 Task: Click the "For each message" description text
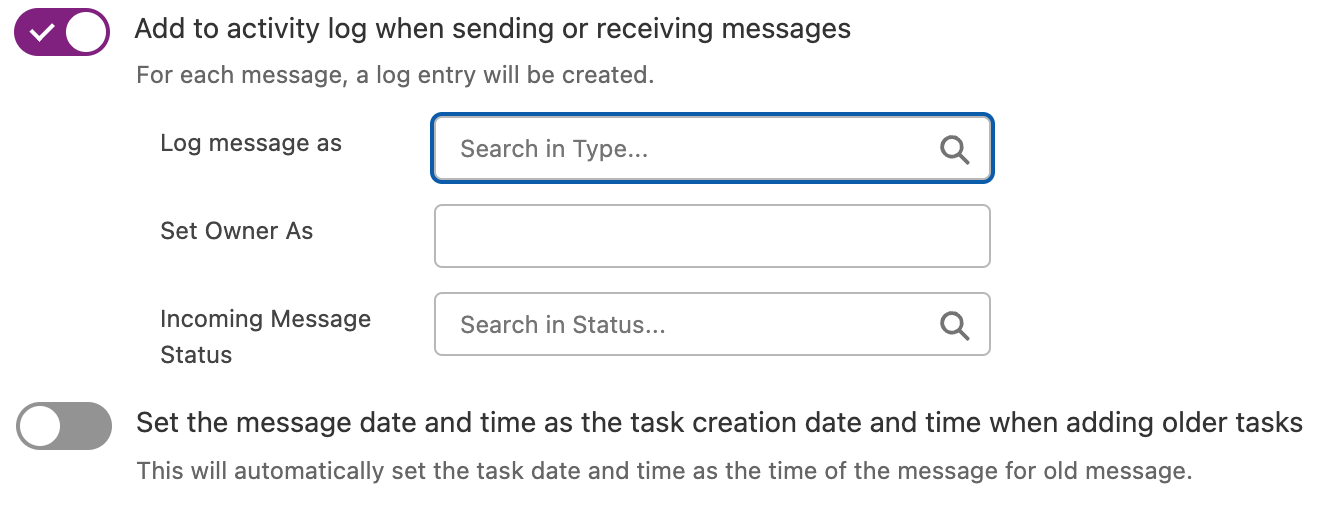(x=395, y=75)
